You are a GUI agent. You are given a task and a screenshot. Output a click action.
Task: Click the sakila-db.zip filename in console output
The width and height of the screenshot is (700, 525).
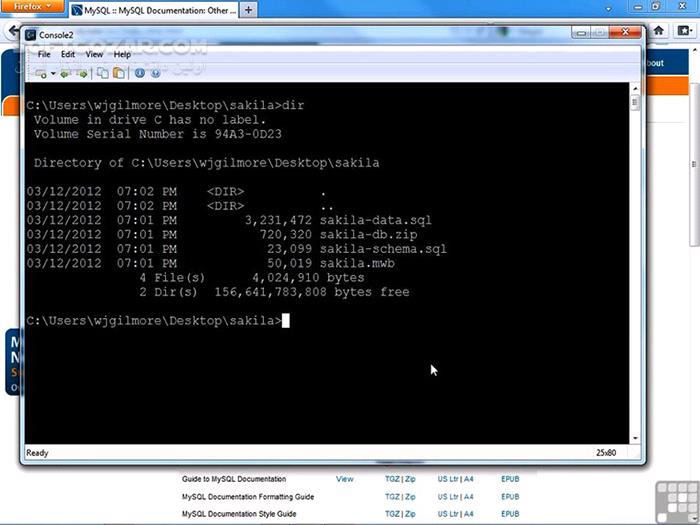coord(368,234)
